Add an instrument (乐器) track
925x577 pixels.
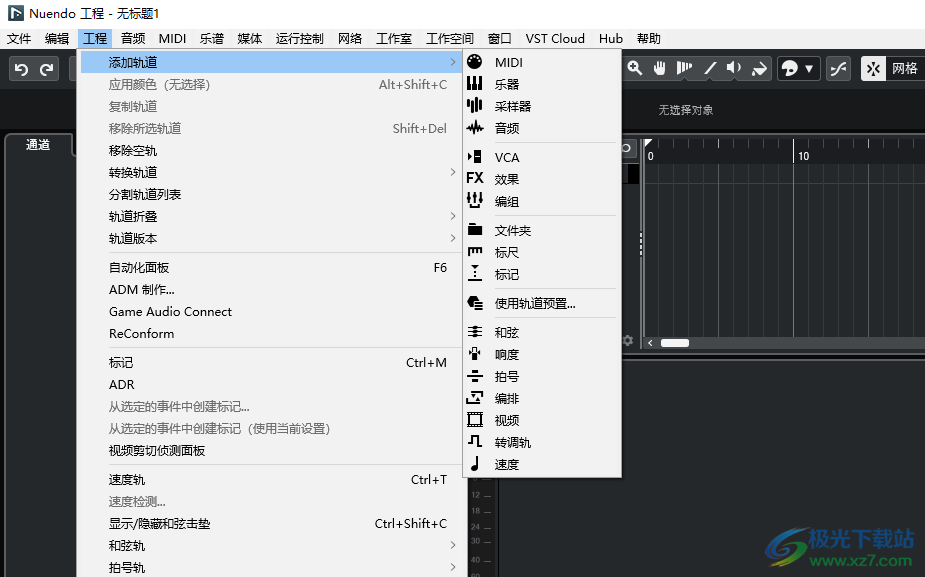[506, 85]
